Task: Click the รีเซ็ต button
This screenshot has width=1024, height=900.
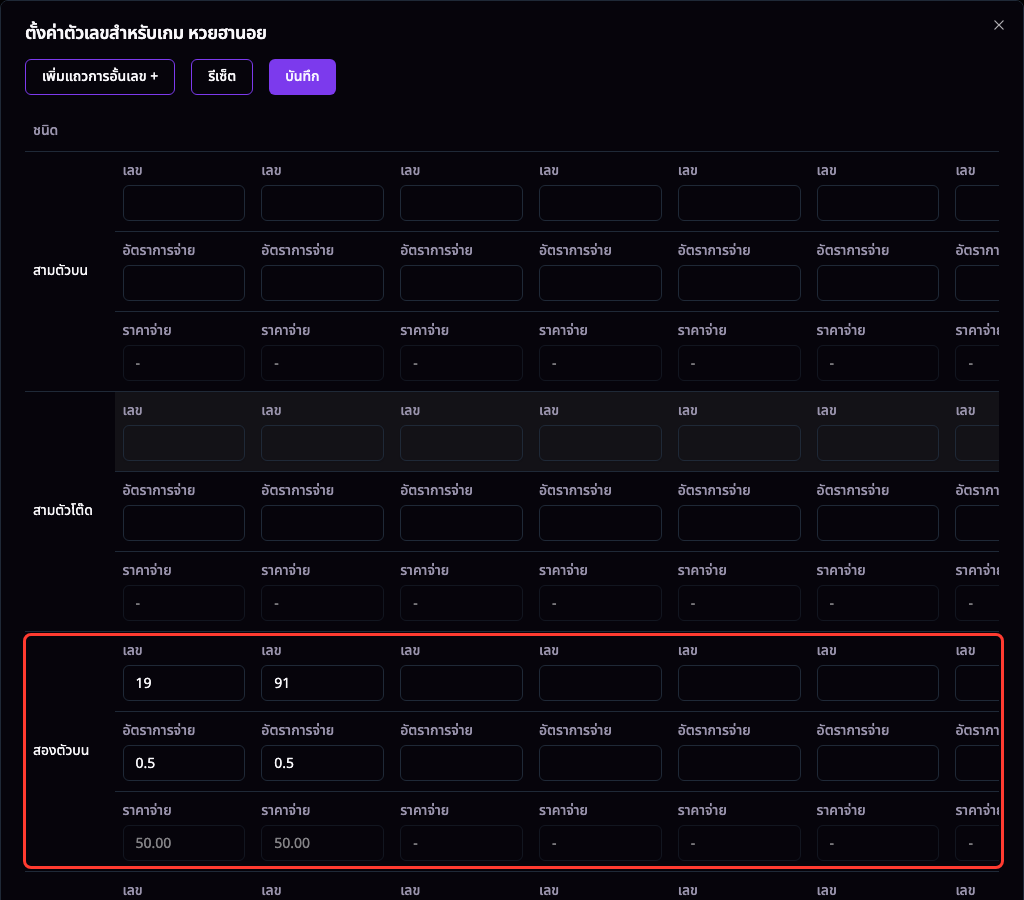Action: [x=222, y=77]
